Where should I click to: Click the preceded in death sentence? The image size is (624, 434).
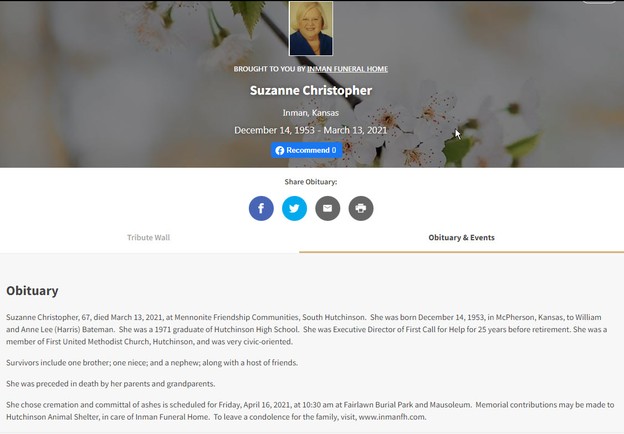point(111,383)
